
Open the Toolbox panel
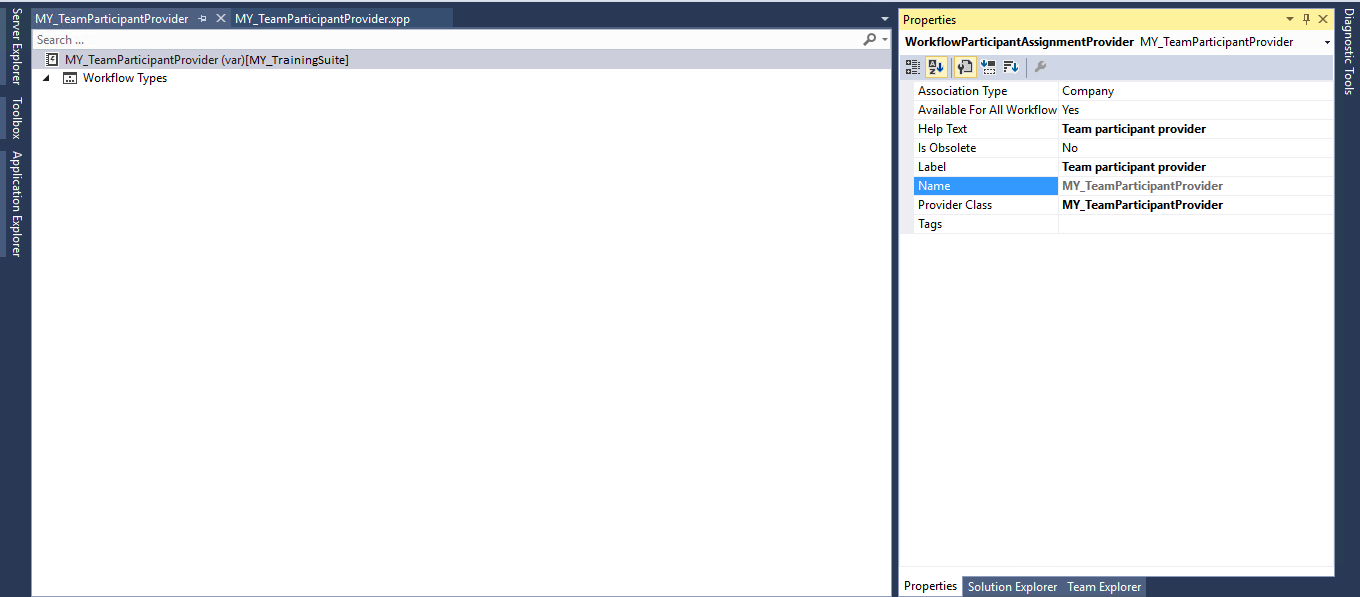(x=13, y=117)
